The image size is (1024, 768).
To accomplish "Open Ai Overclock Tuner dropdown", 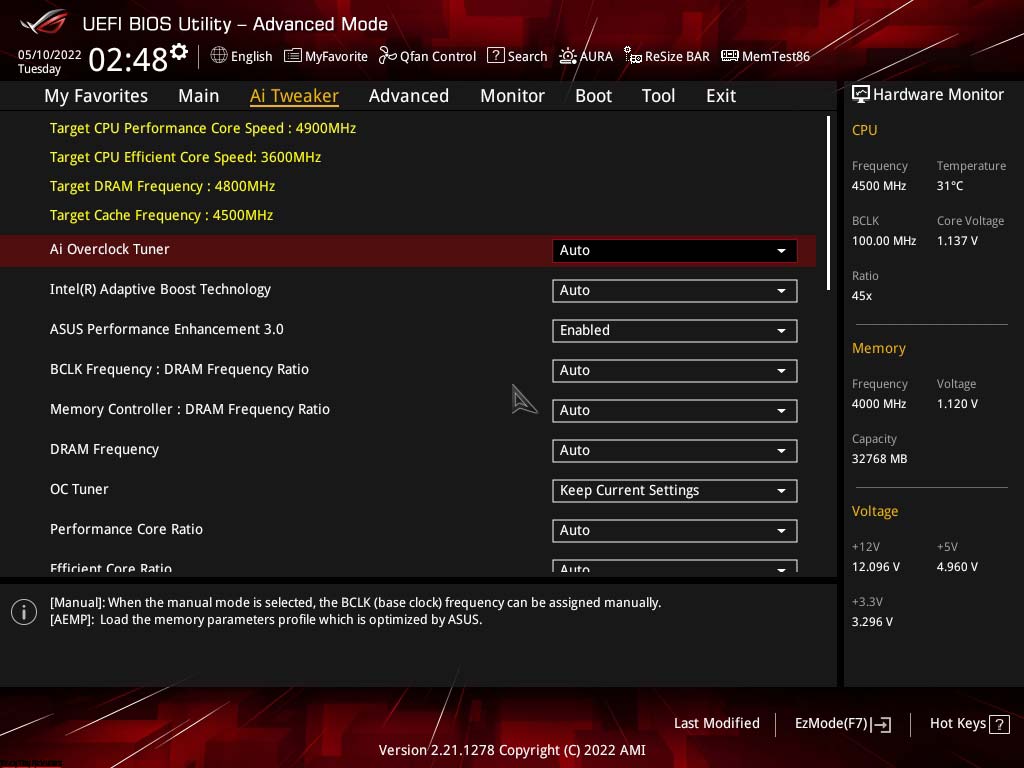I will (674, 251).
